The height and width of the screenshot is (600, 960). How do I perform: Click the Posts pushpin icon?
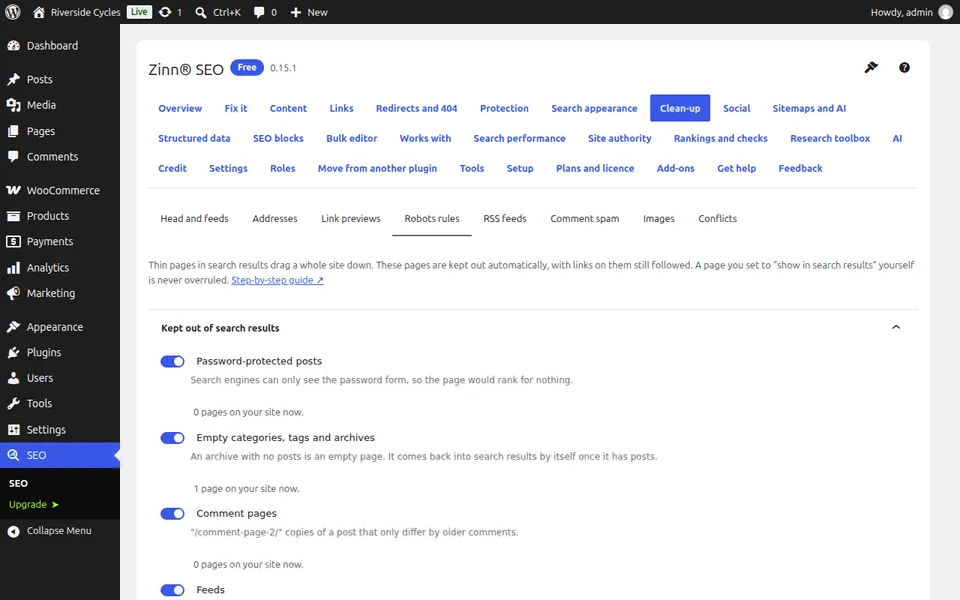(13, 79)
